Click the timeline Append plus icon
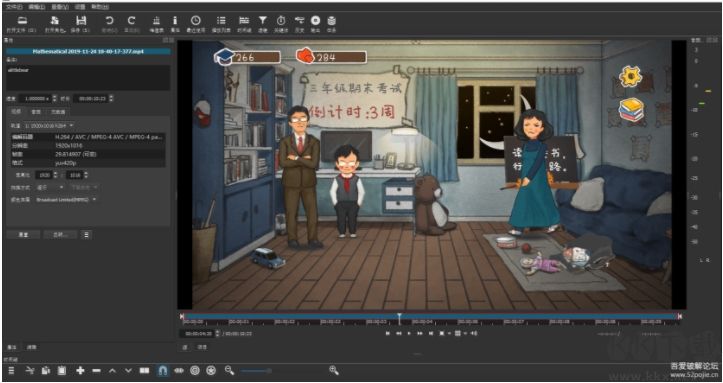The width and height of the screenshot is (723, 383). [x=80, y=370]
